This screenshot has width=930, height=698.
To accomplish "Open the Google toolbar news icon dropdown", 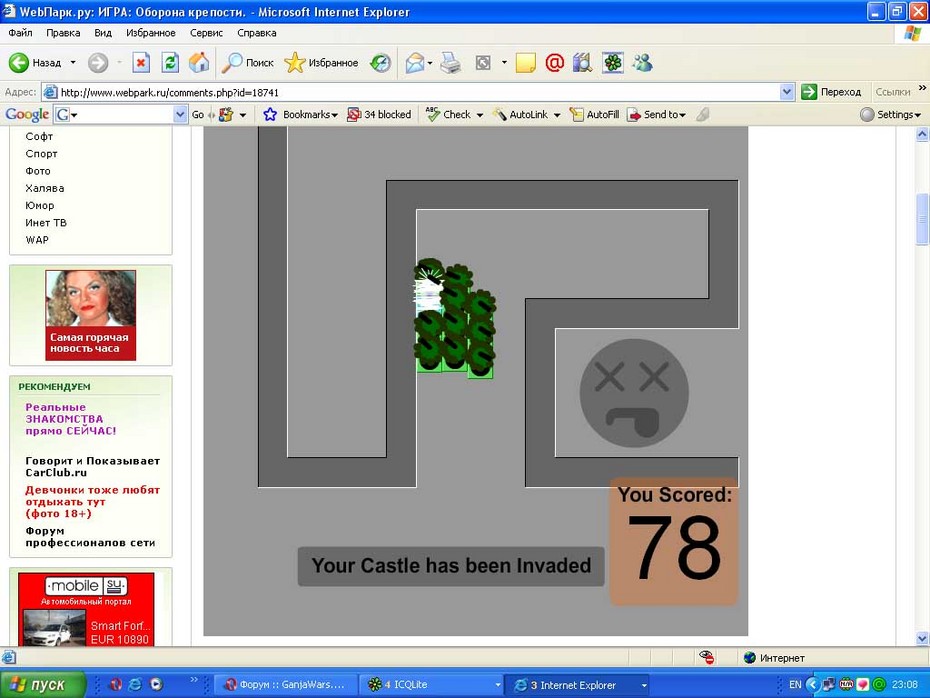I will (243, 115).
